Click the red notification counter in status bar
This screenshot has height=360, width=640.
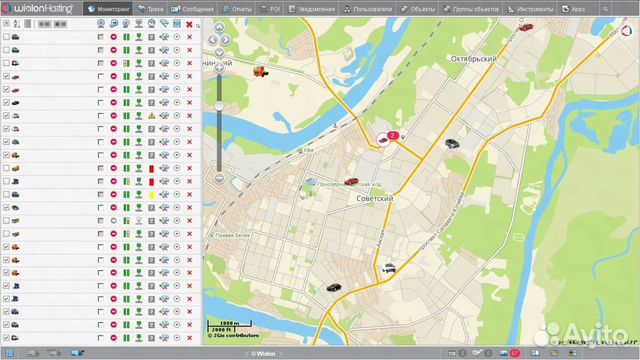(x=516, y=353)
